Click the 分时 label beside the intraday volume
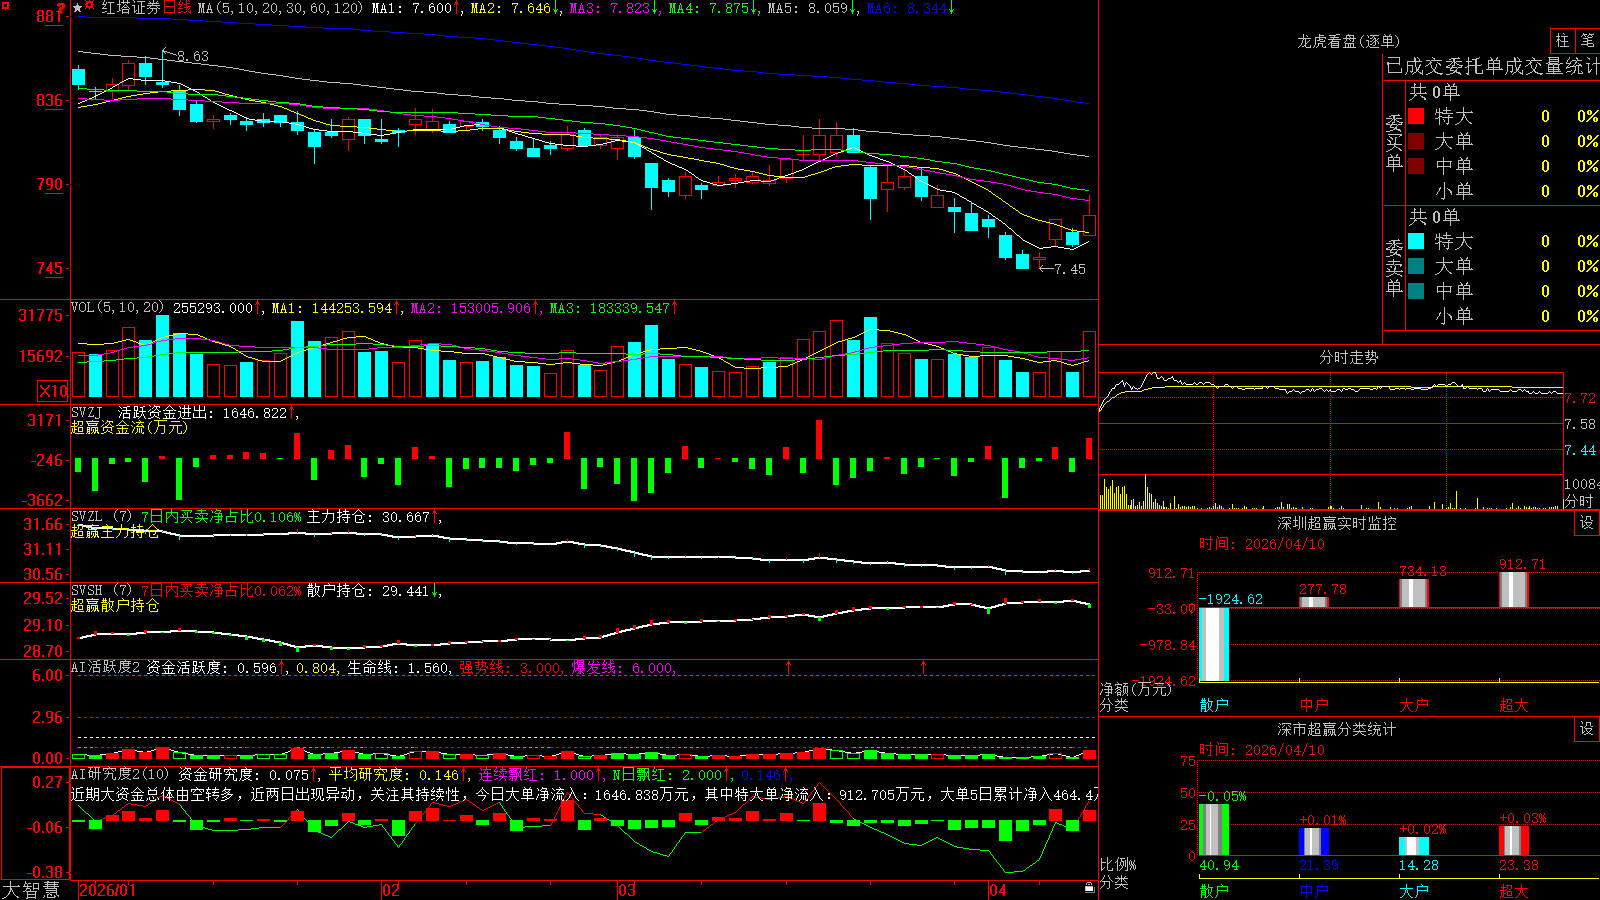This screenshot has width=1600, height=900. 1579,501
